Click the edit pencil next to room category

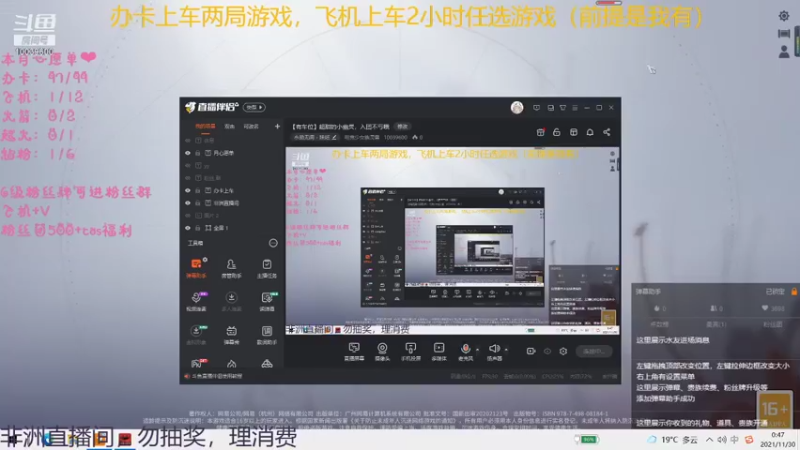(335, 137)
